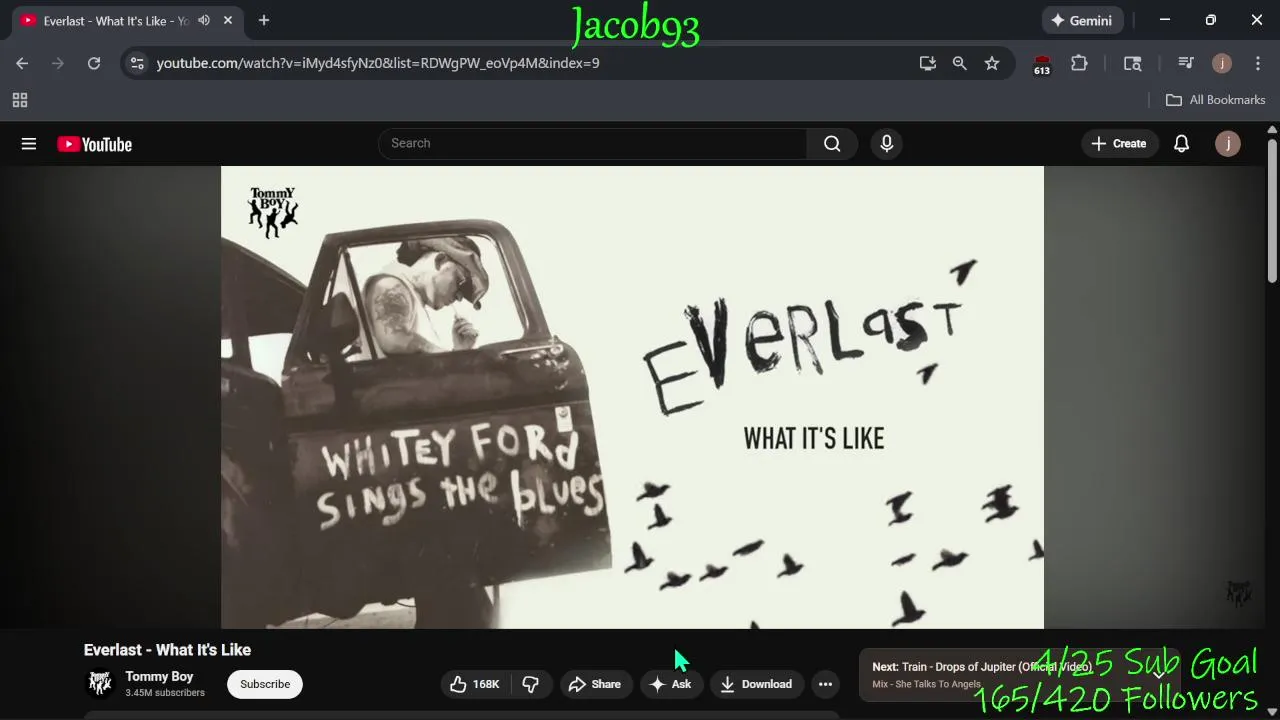
Task: Share the Everlast video
Action: click(595, 684)
